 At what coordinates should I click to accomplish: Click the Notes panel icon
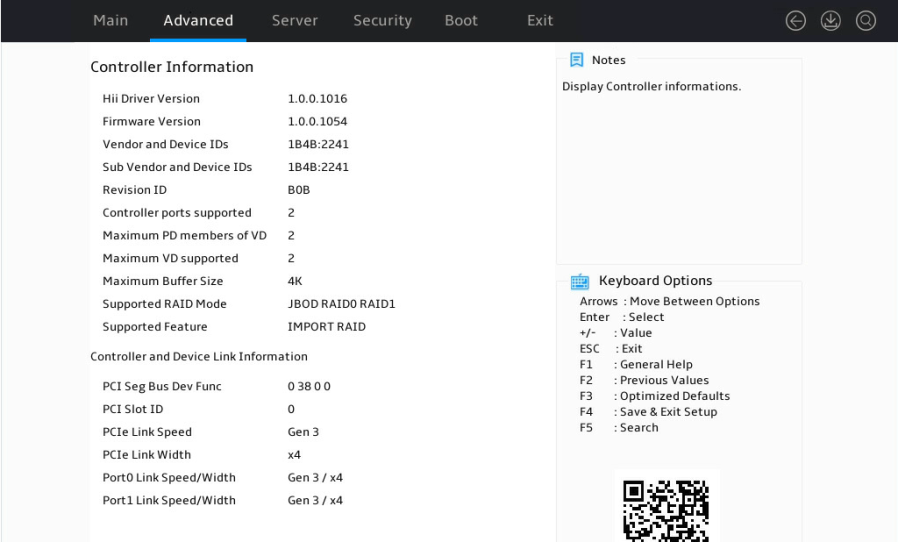(x=577, y=60)
